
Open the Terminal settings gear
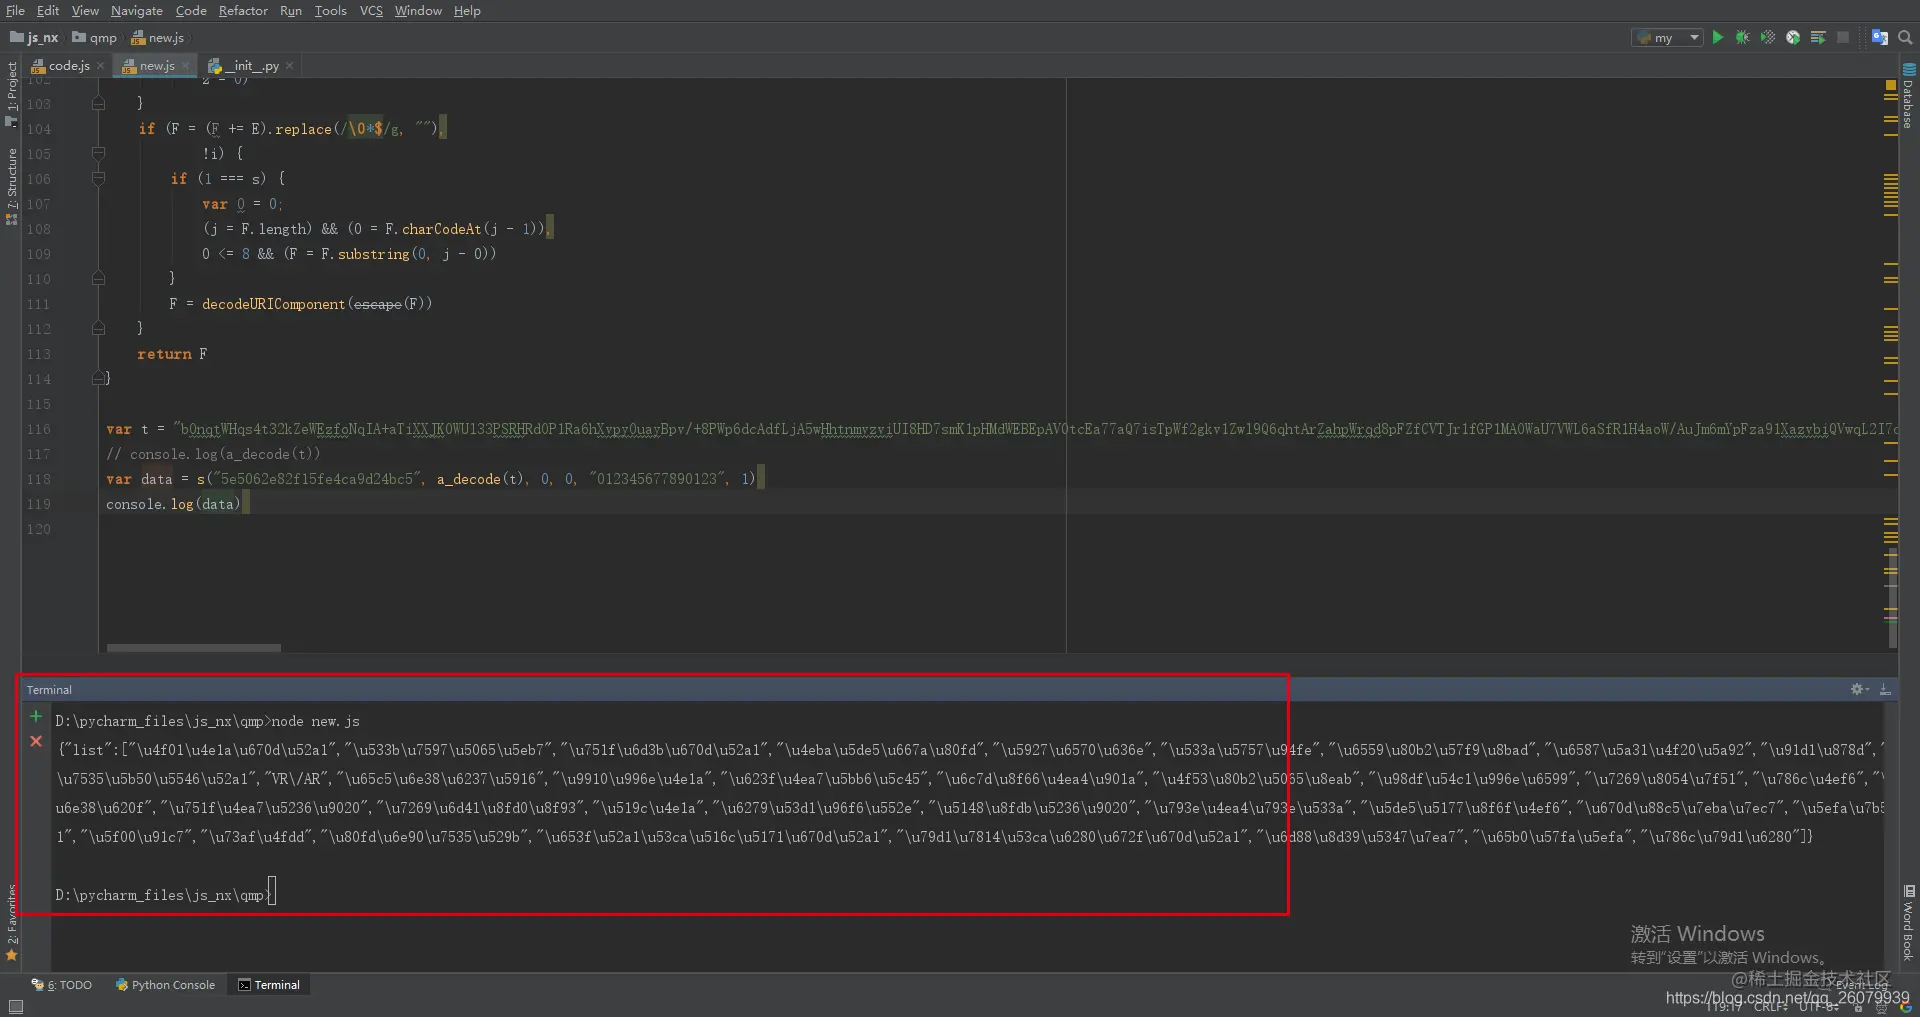pyautogui.click(x=1858, y=689)
